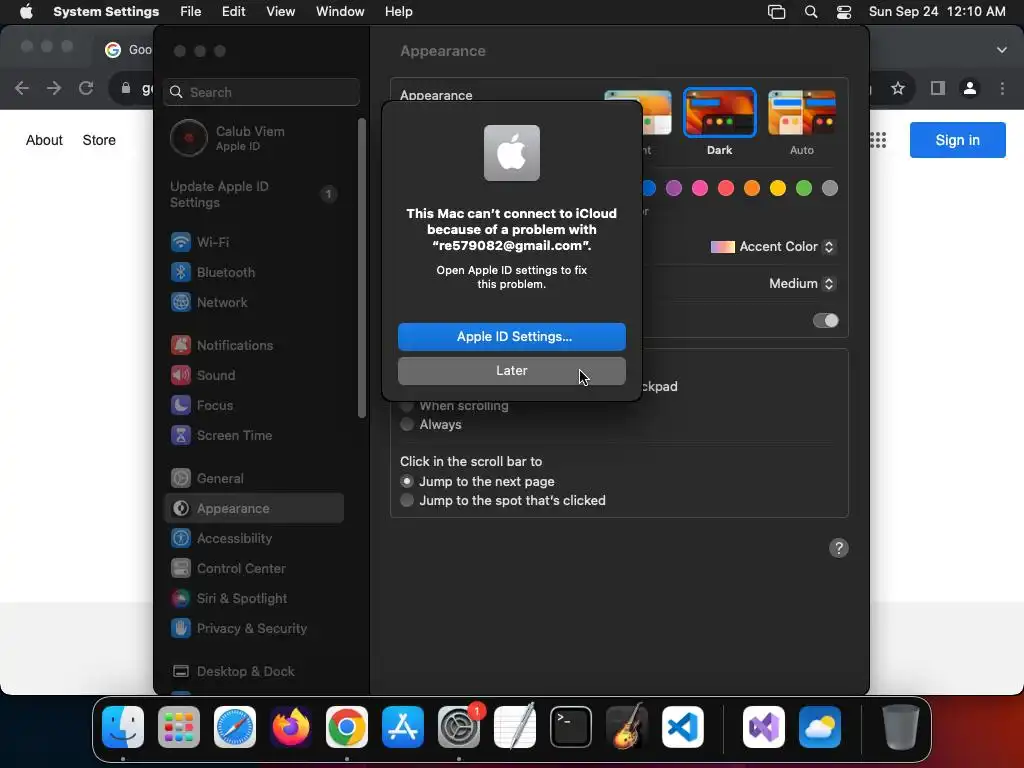Click Sign in on Google page
The width and height of the screenshot is (1024, 768).
pyautogui.click(x=957, y=140)
